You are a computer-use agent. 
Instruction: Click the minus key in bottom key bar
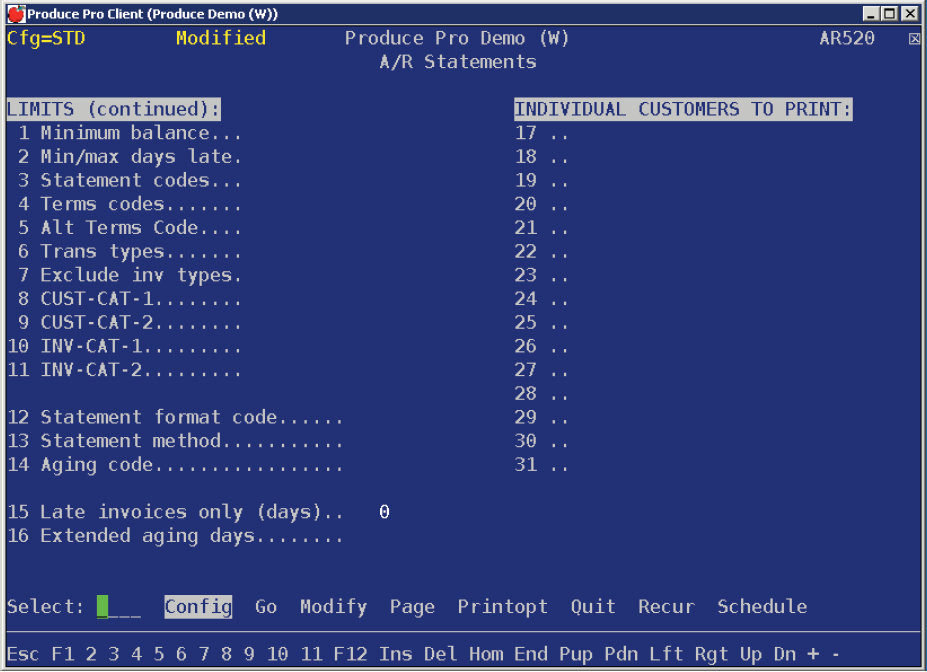835,654
